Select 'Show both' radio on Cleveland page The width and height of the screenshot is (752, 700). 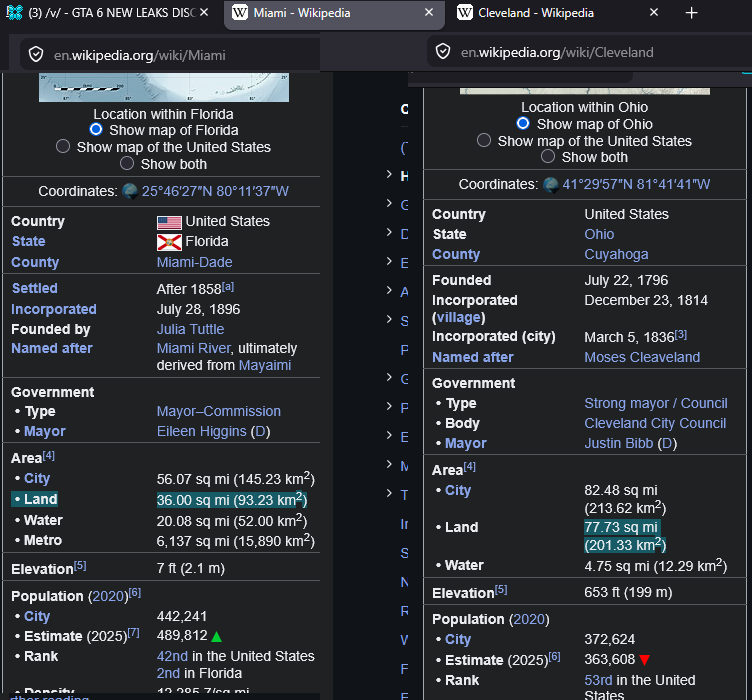click(x=548, y=156)
